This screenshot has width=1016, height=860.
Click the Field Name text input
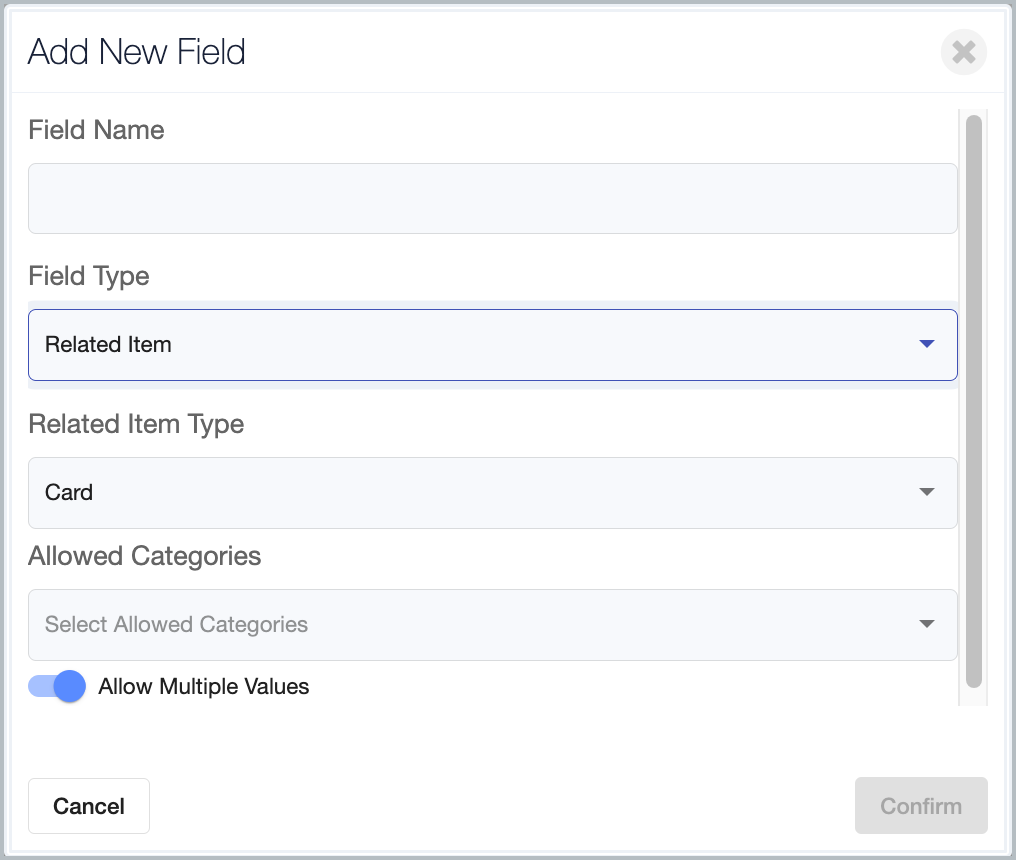tap(492, 199)
